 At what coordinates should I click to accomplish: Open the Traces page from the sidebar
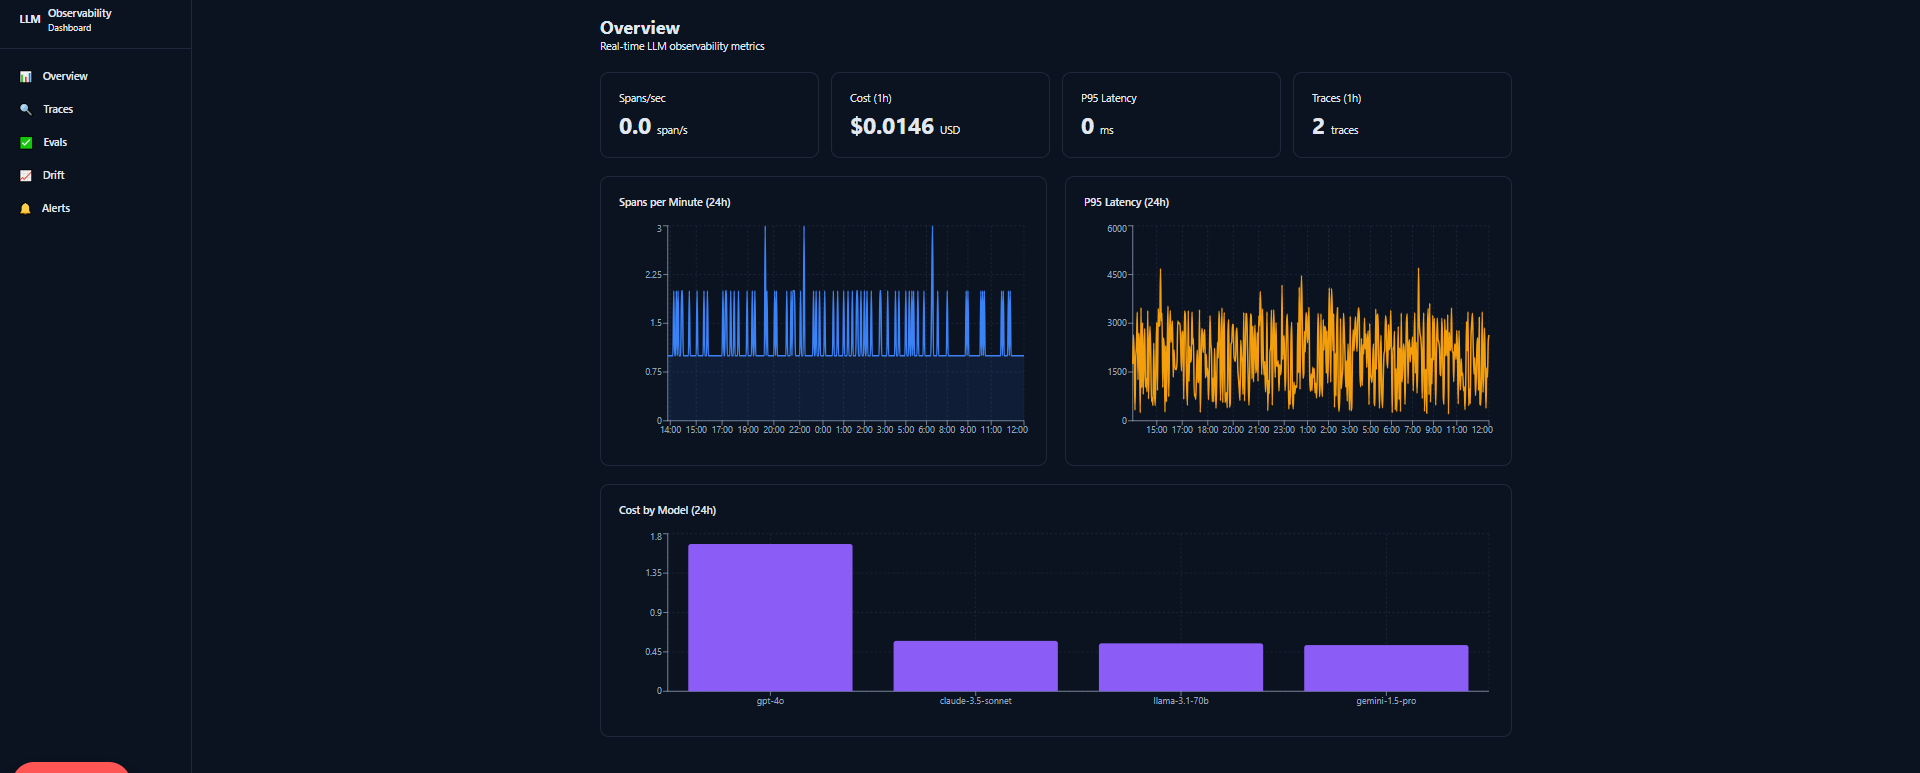click(95, 109)
